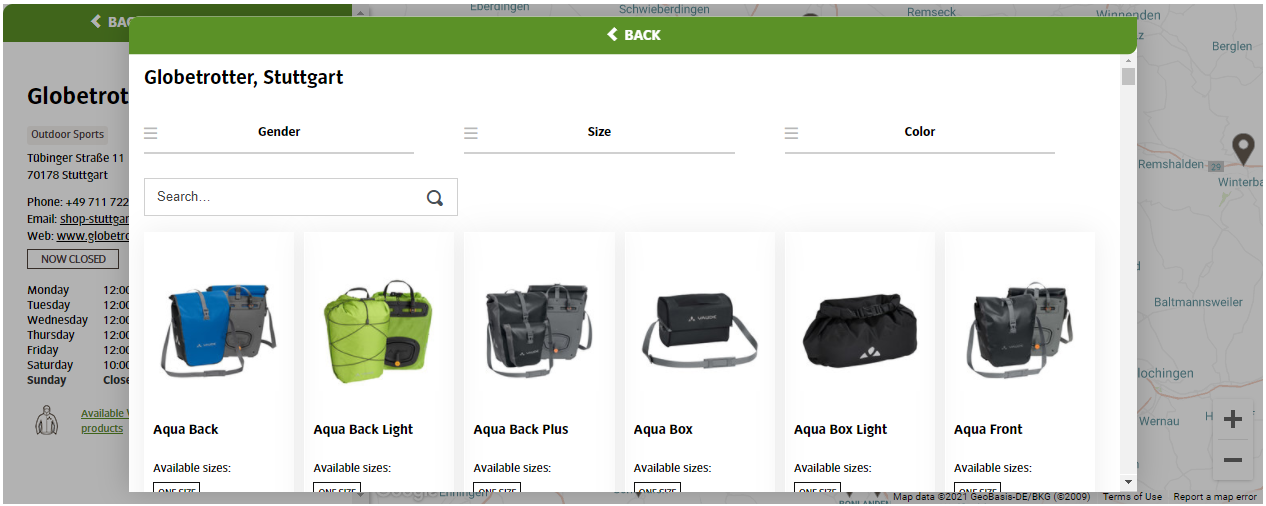1266x506 pixels.
Task: Click the map location pin near Remshalden
Action: 1244,150
